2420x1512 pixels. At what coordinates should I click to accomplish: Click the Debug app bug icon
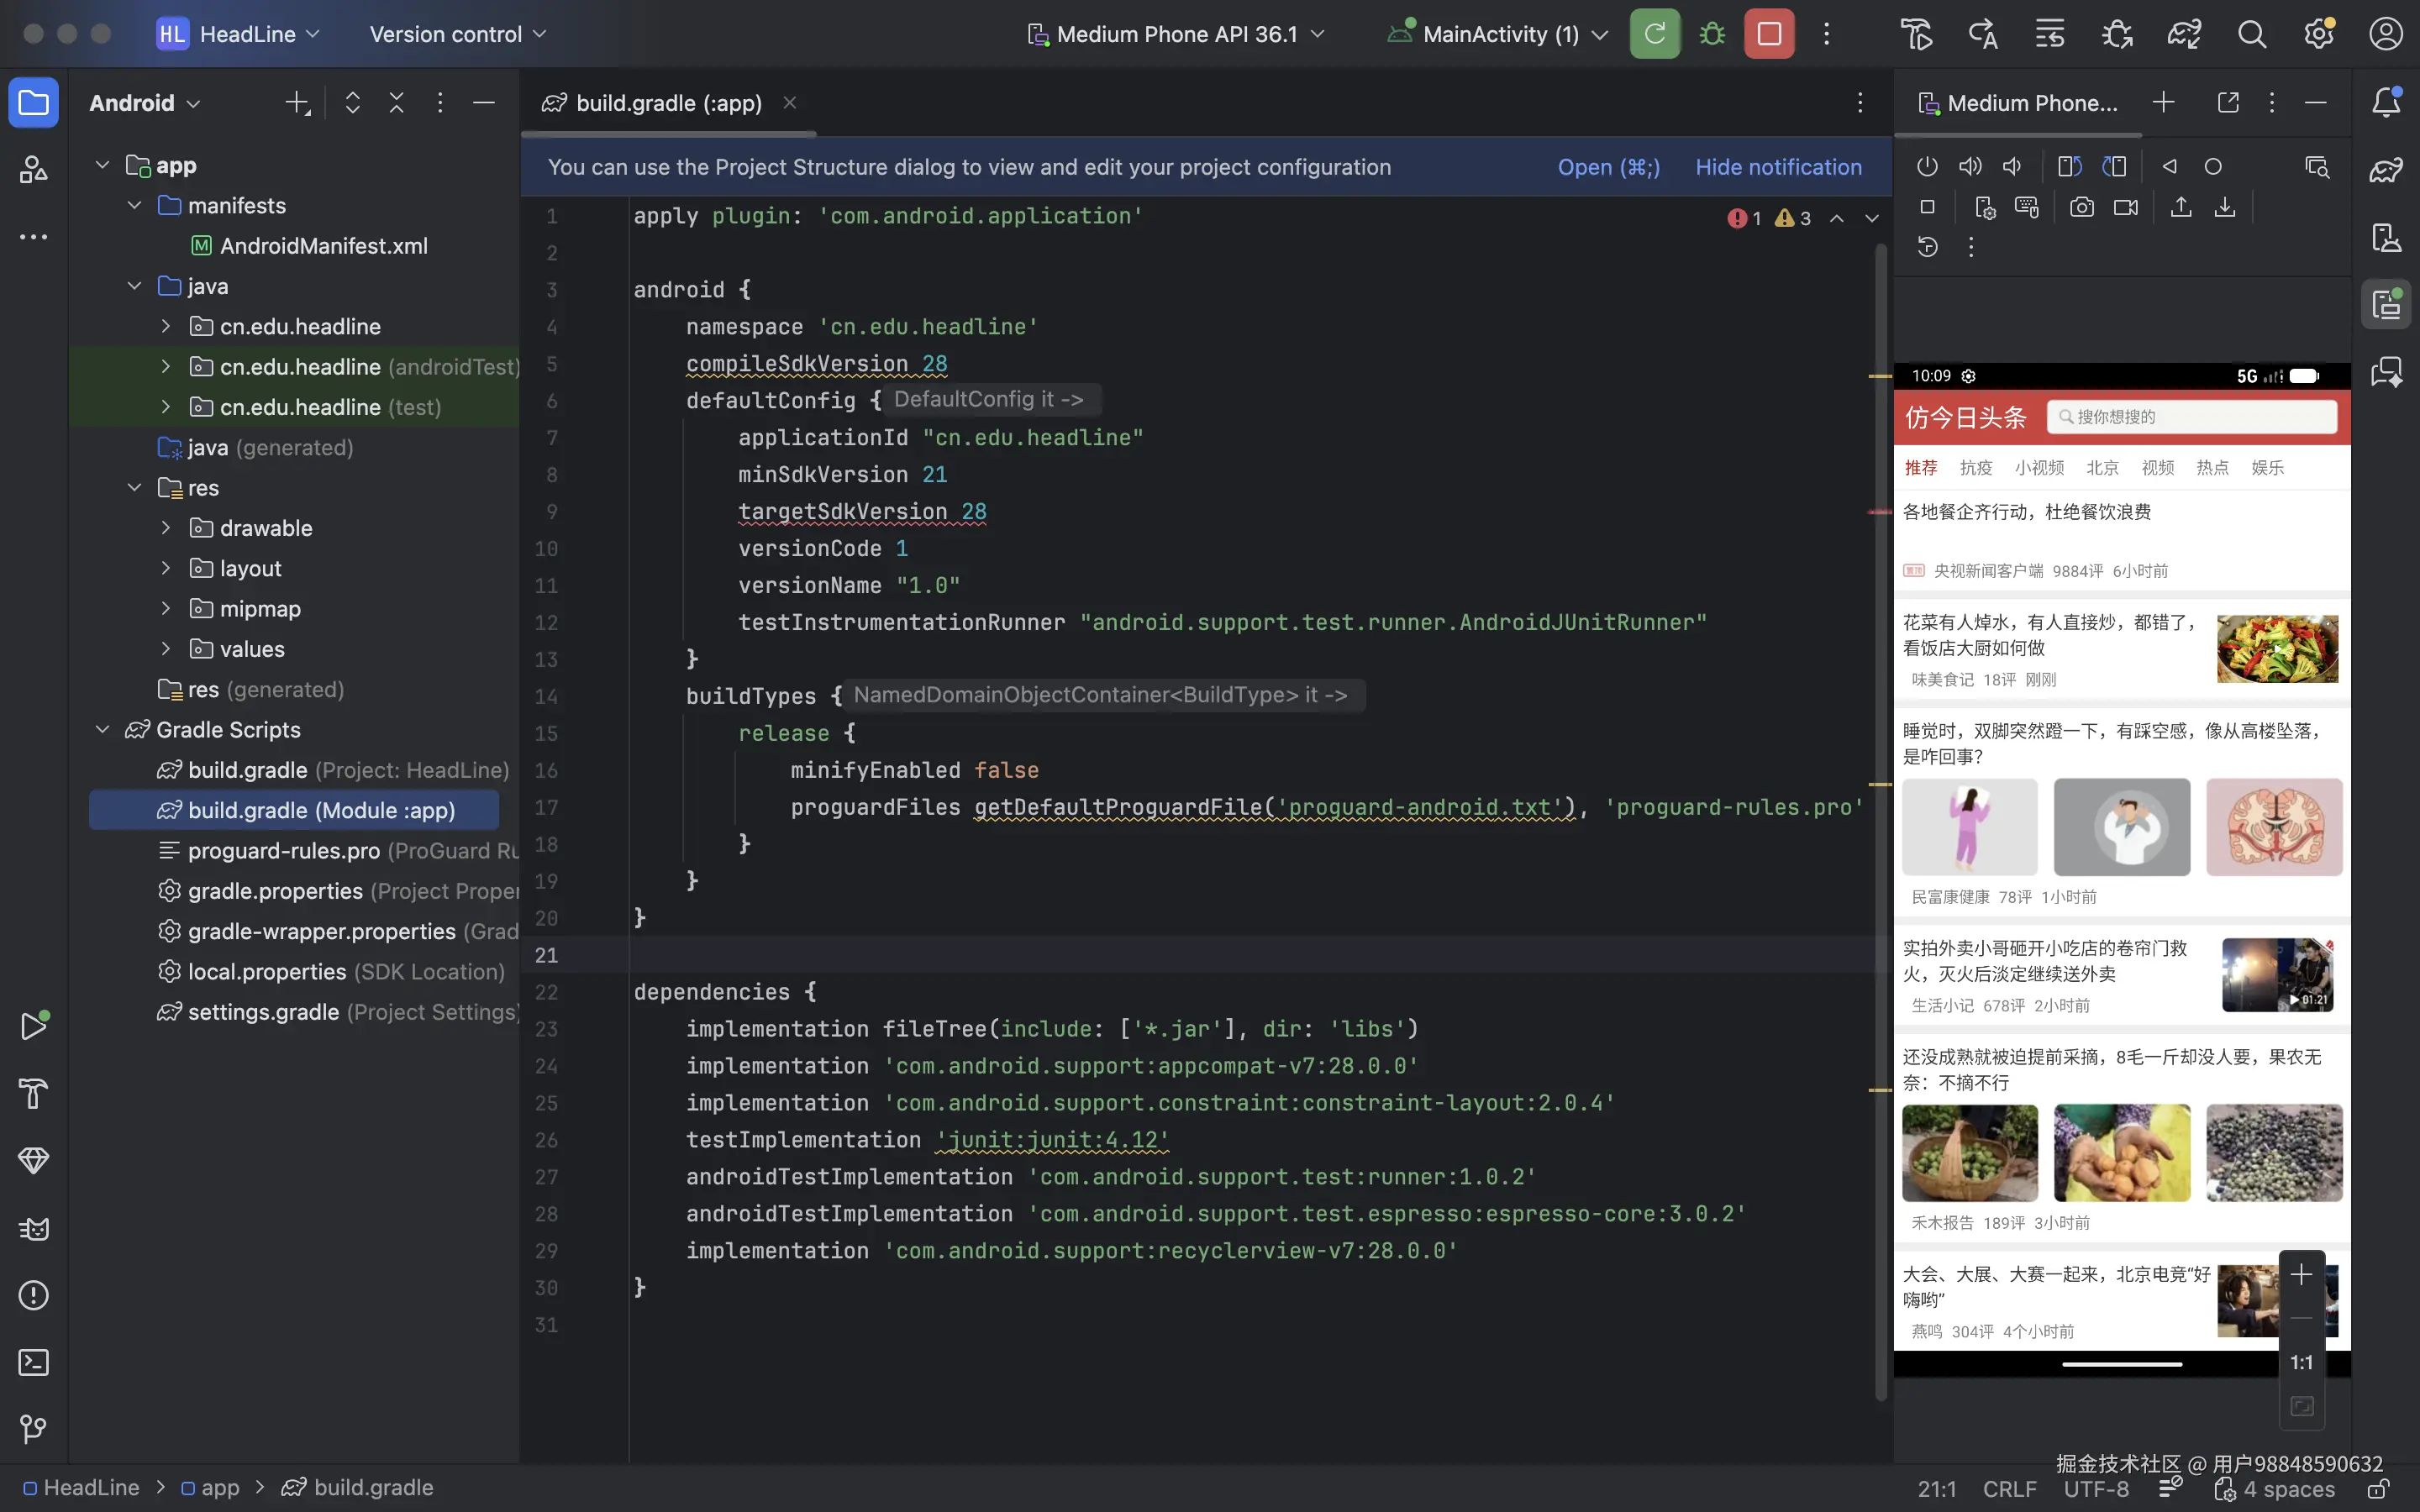click(1712, 34)
